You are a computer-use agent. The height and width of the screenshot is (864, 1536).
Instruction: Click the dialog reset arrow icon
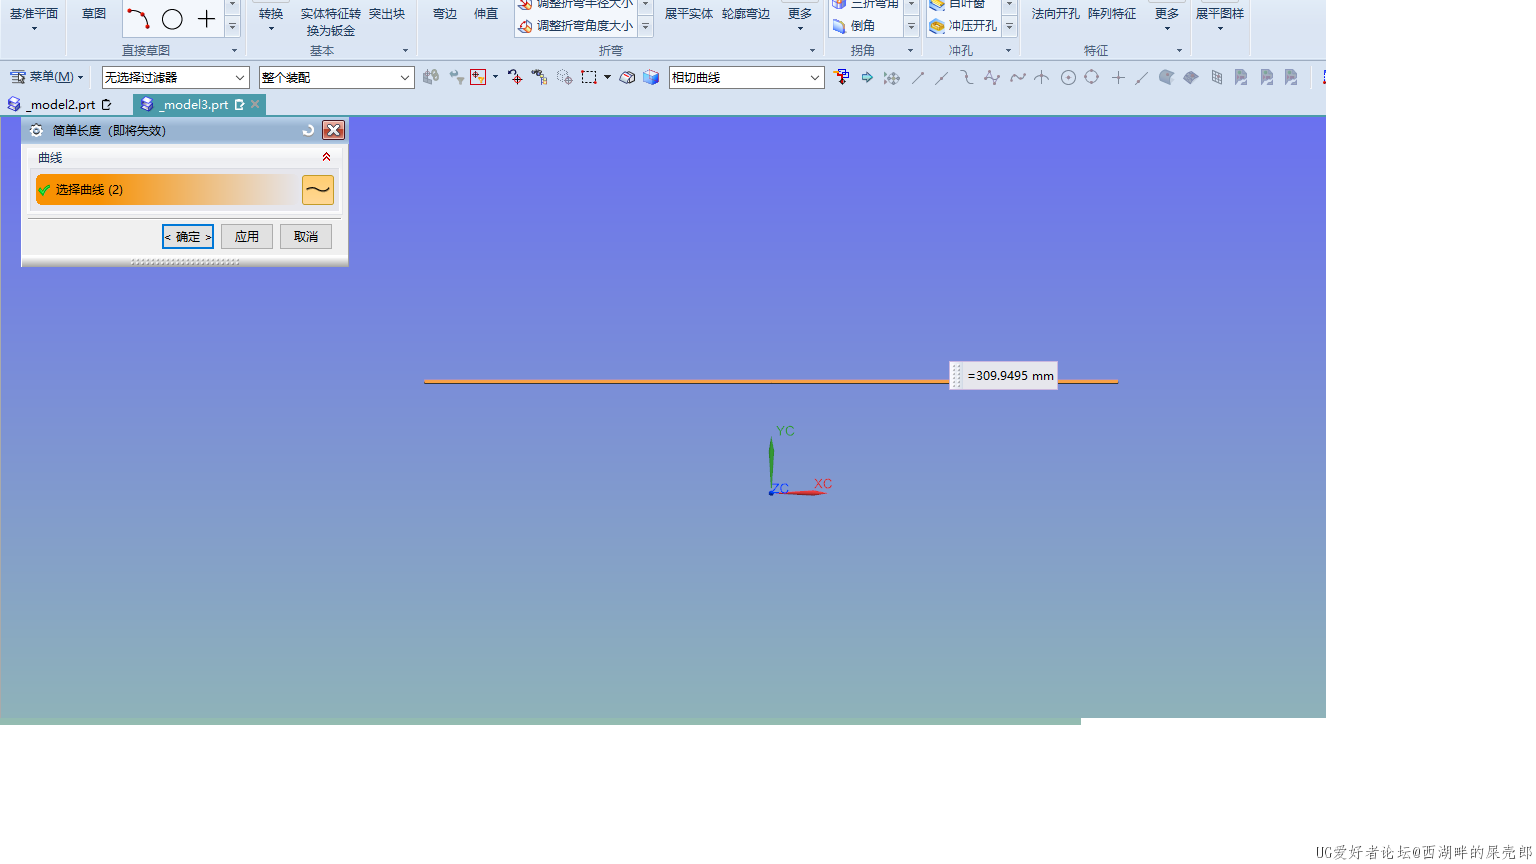(308, 130)
